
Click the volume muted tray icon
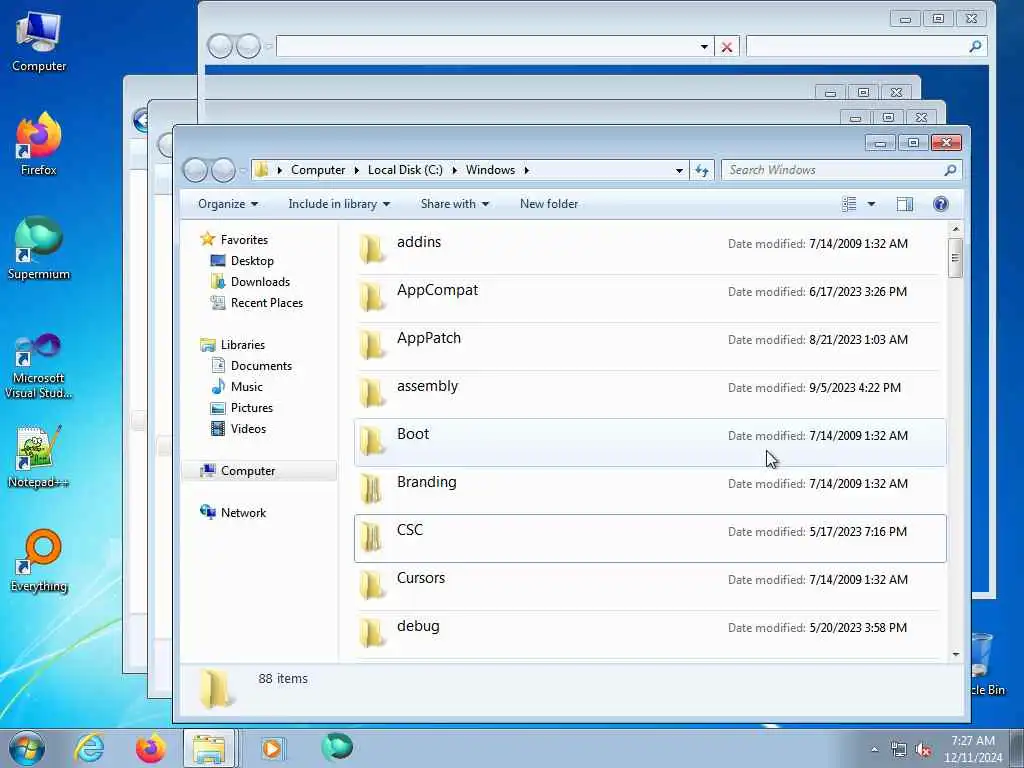(923, 750)
